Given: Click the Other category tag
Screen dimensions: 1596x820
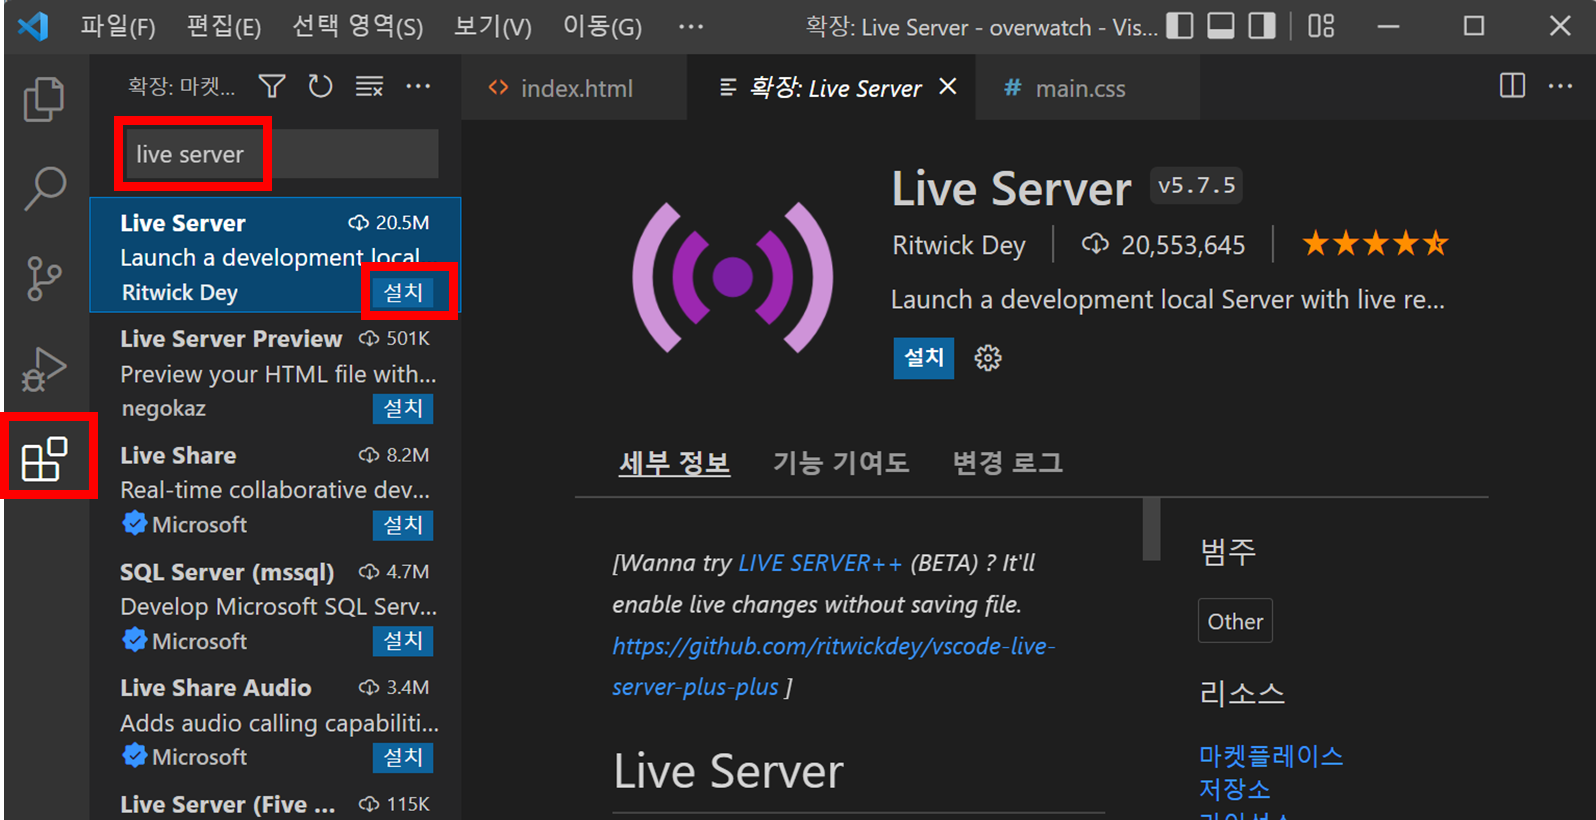Looking at the screenshot, I should point(1235,621).
